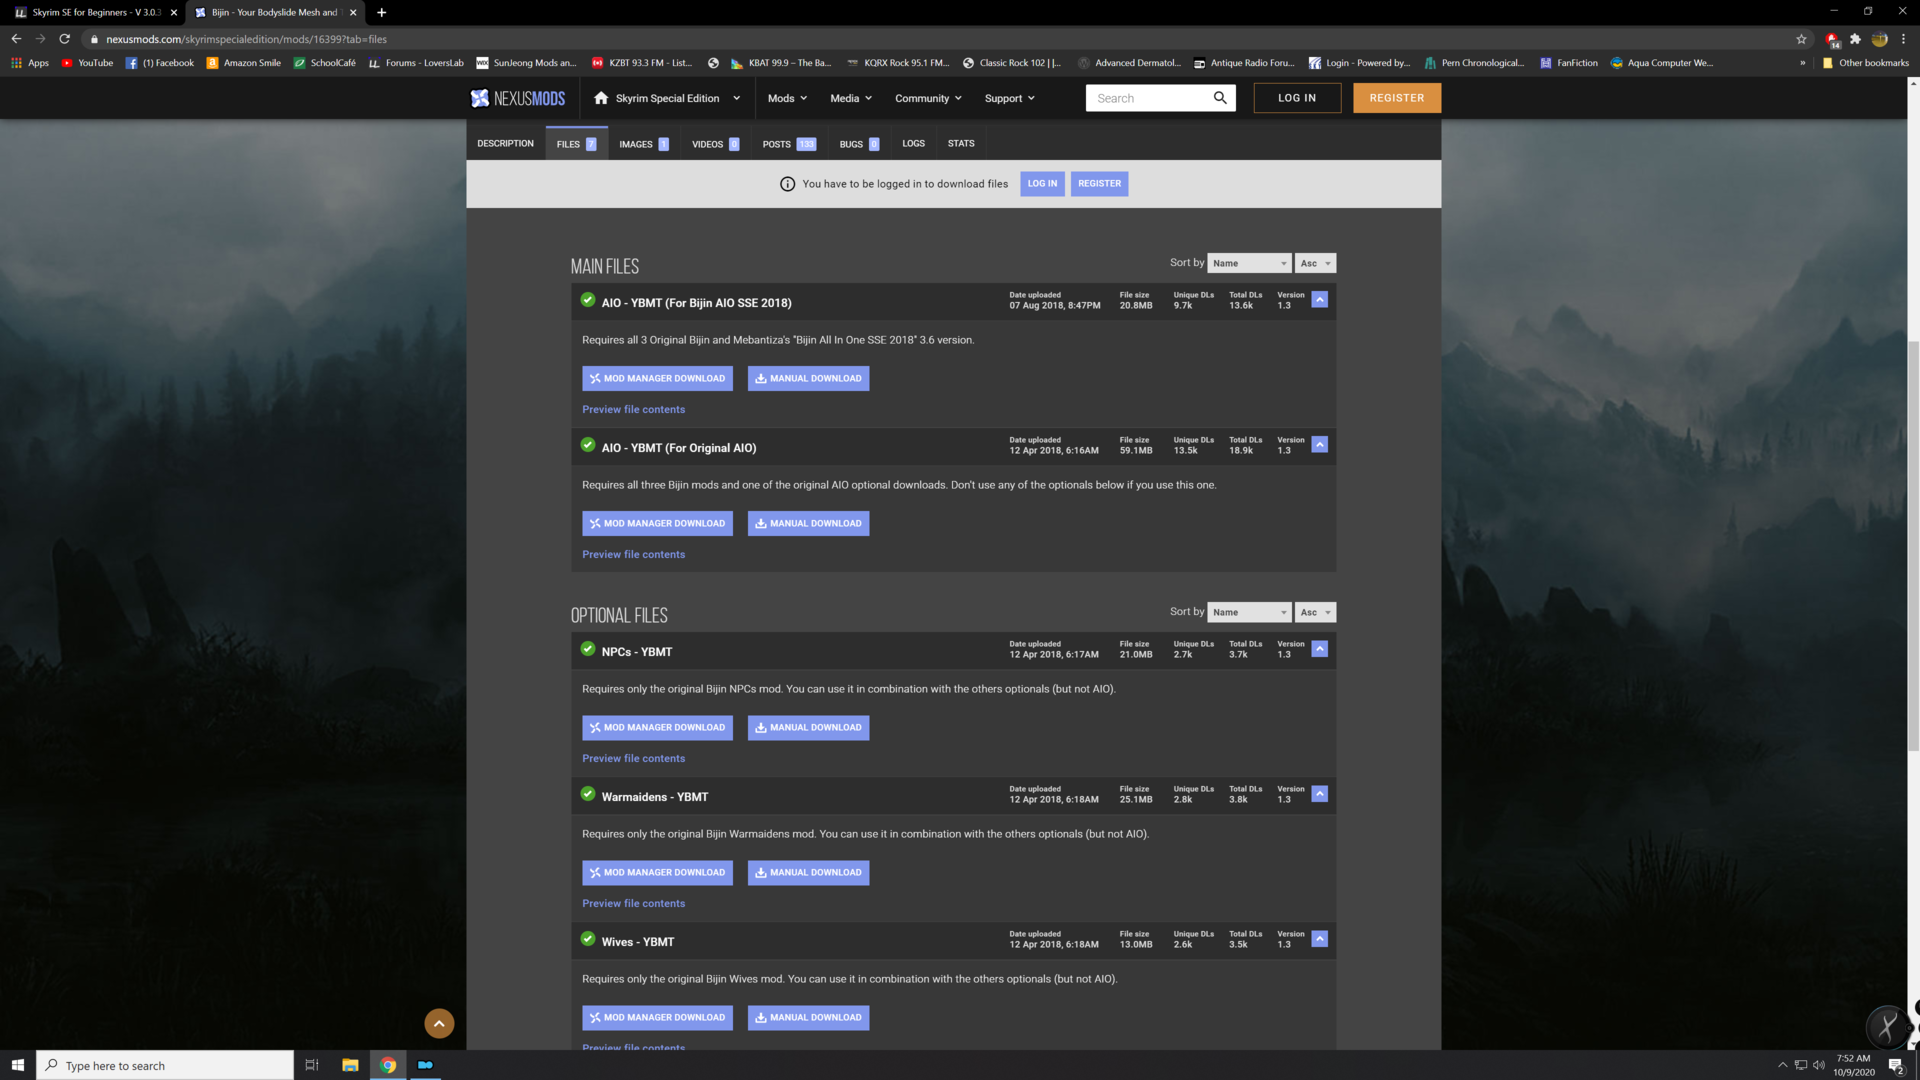
Task: Open the Forums - LoversLab bookmark
Action: click(416, 62)
